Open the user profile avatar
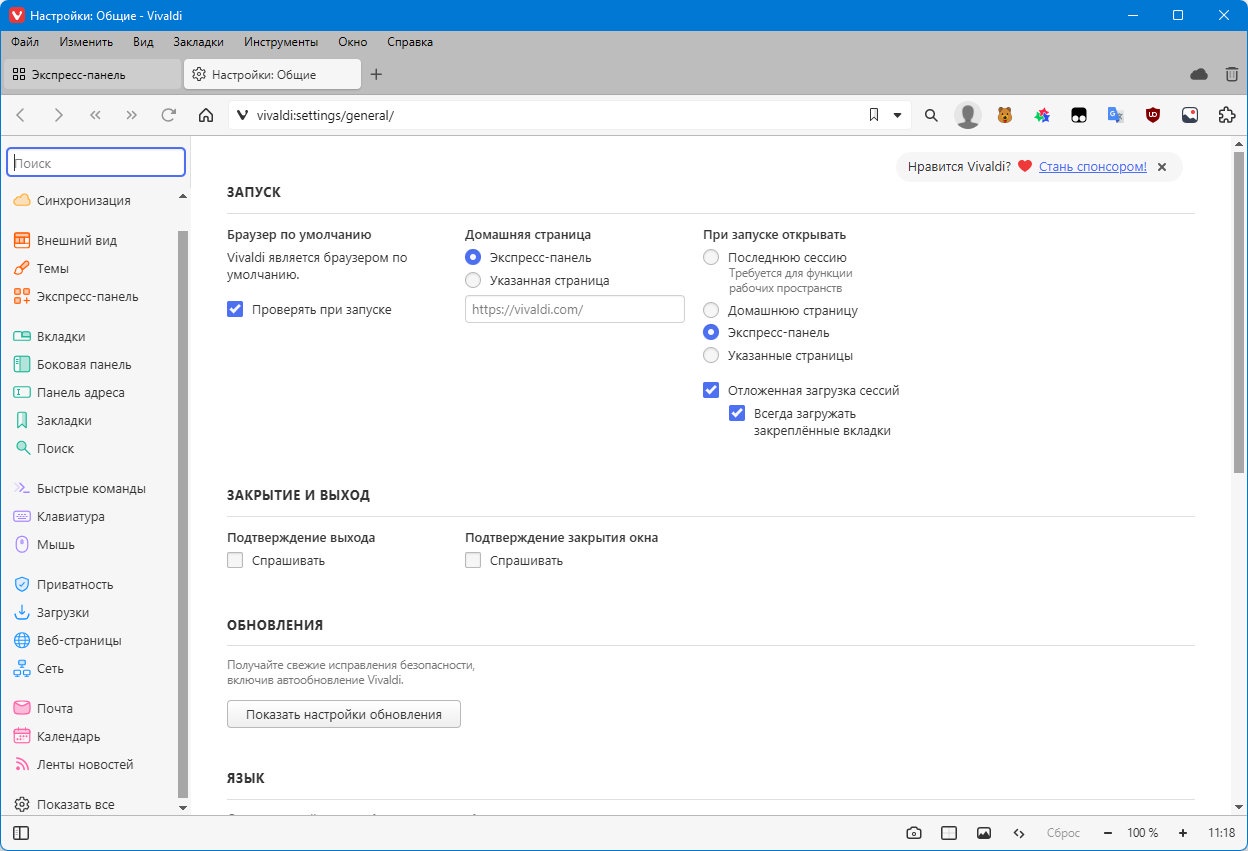The width and height of the screenshot is (1248, 851). 968,115
